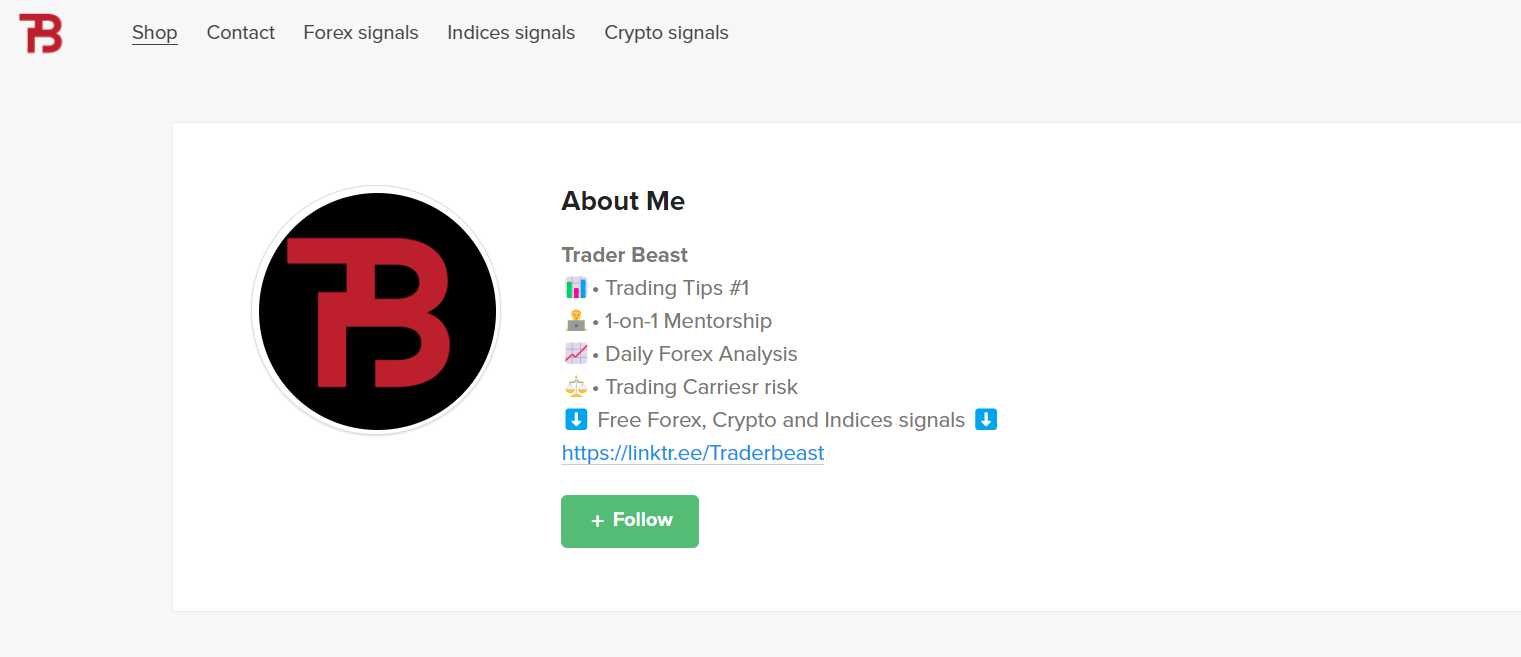The width and height of the screenshot is (1521, 657).
Task: Click the About Me heading
Action: pos(623,201)
